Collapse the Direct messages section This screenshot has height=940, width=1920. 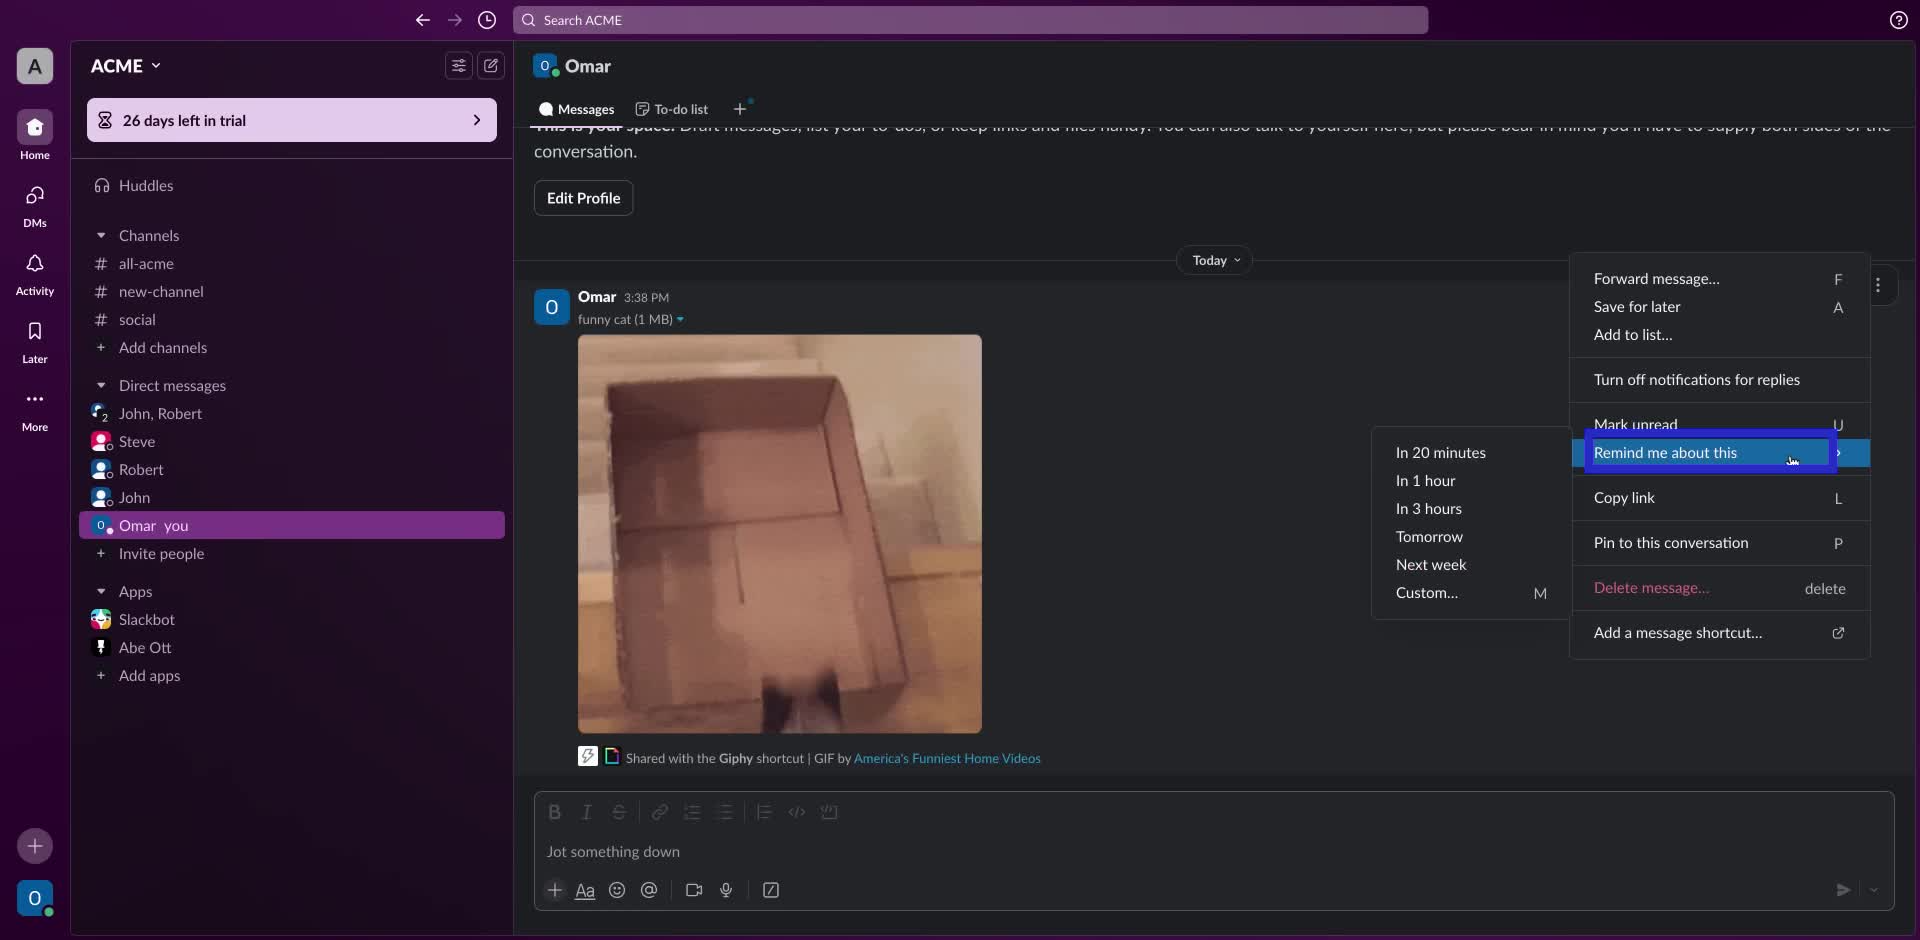point(101,385)
